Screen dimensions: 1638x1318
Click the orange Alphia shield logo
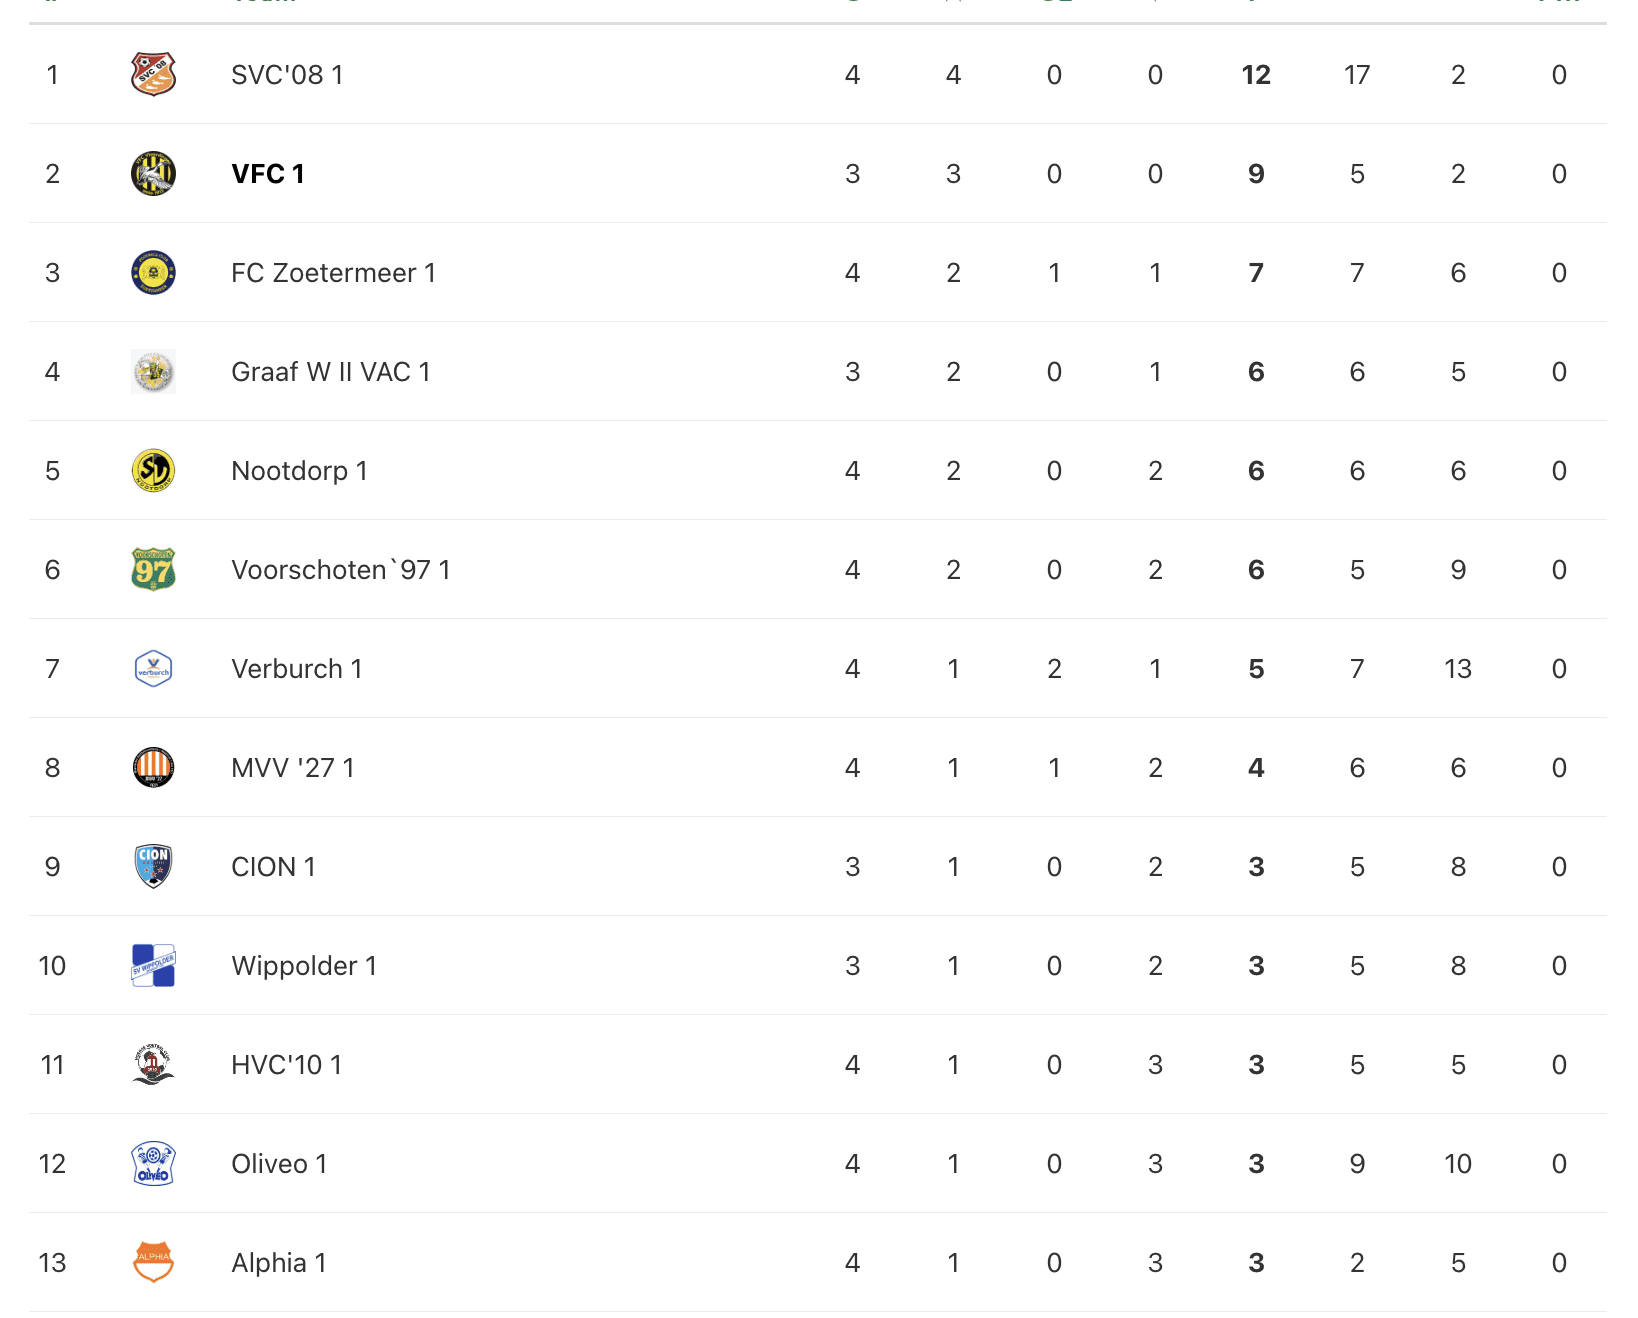(x=153, y=1262)
